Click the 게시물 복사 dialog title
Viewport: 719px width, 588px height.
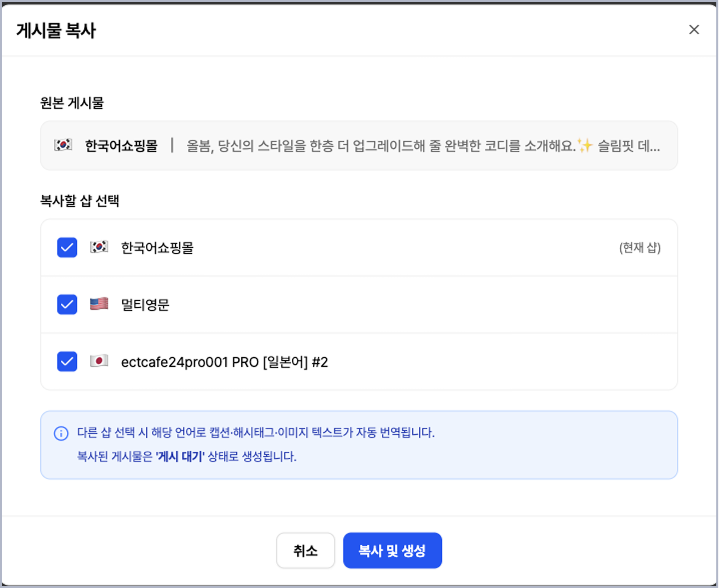point(56,30)
